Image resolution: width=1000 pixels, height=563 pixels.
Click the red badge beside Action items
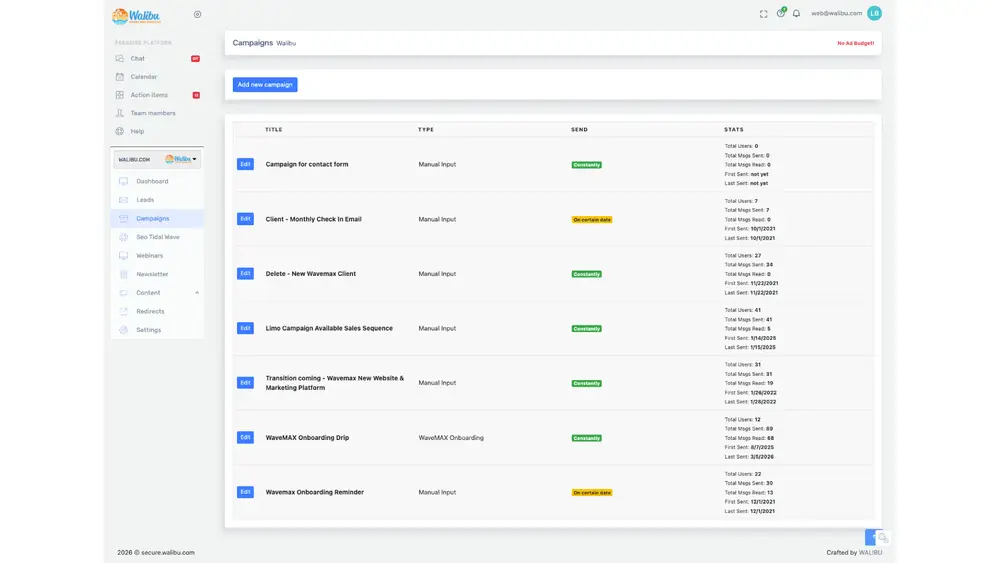196,95
